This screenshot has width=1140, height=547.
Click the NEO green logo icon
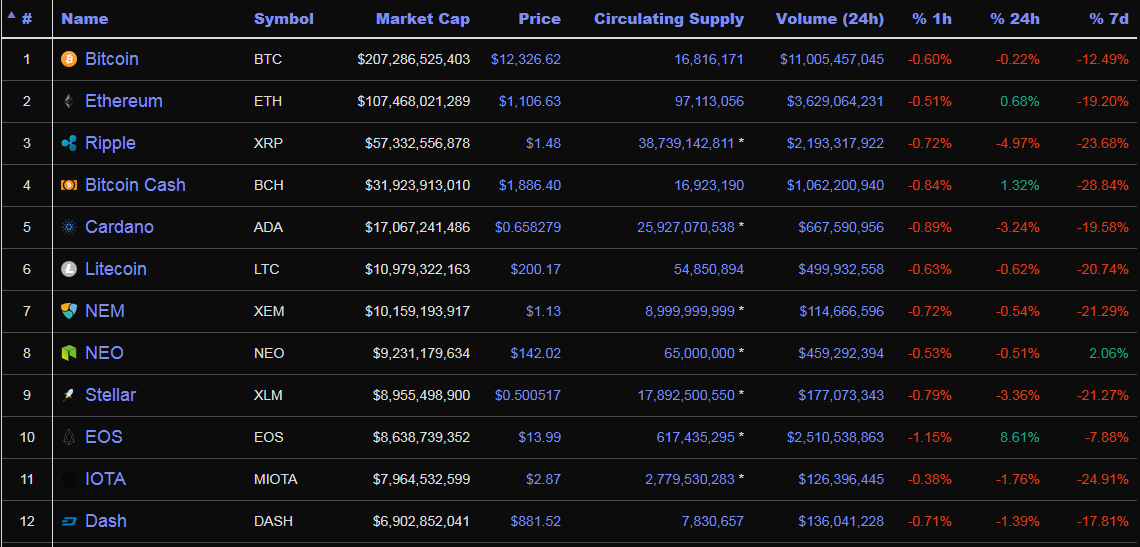(x=69, y=353)
